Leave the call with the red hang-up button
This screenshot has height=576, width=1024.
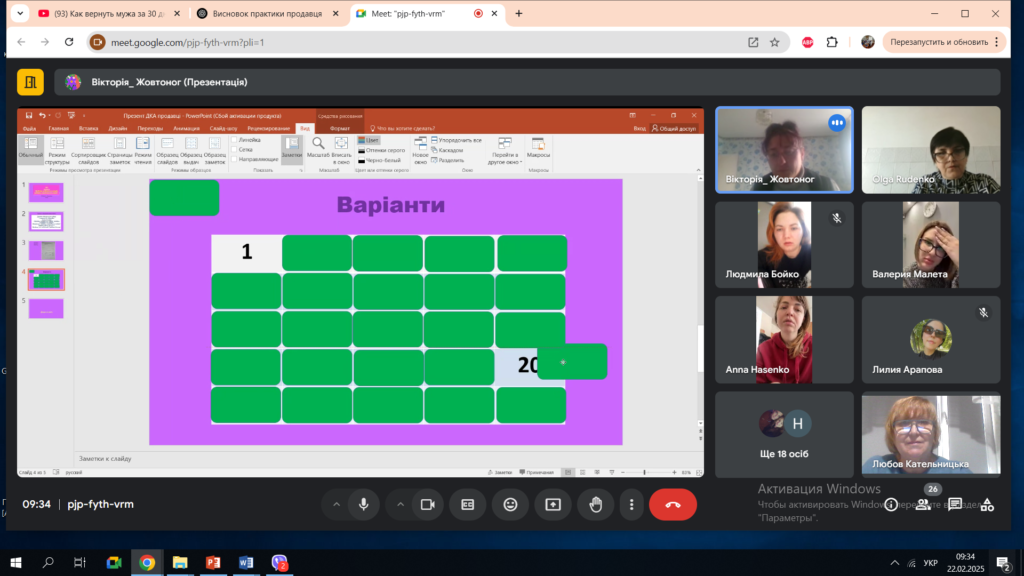[x=673, y=505]
